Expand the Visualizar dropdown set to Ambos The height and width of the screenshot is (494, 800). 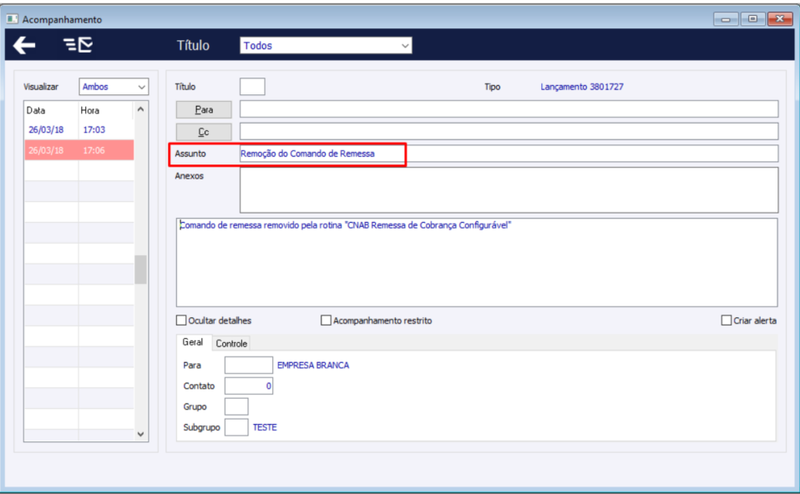(x=113, y=87)
